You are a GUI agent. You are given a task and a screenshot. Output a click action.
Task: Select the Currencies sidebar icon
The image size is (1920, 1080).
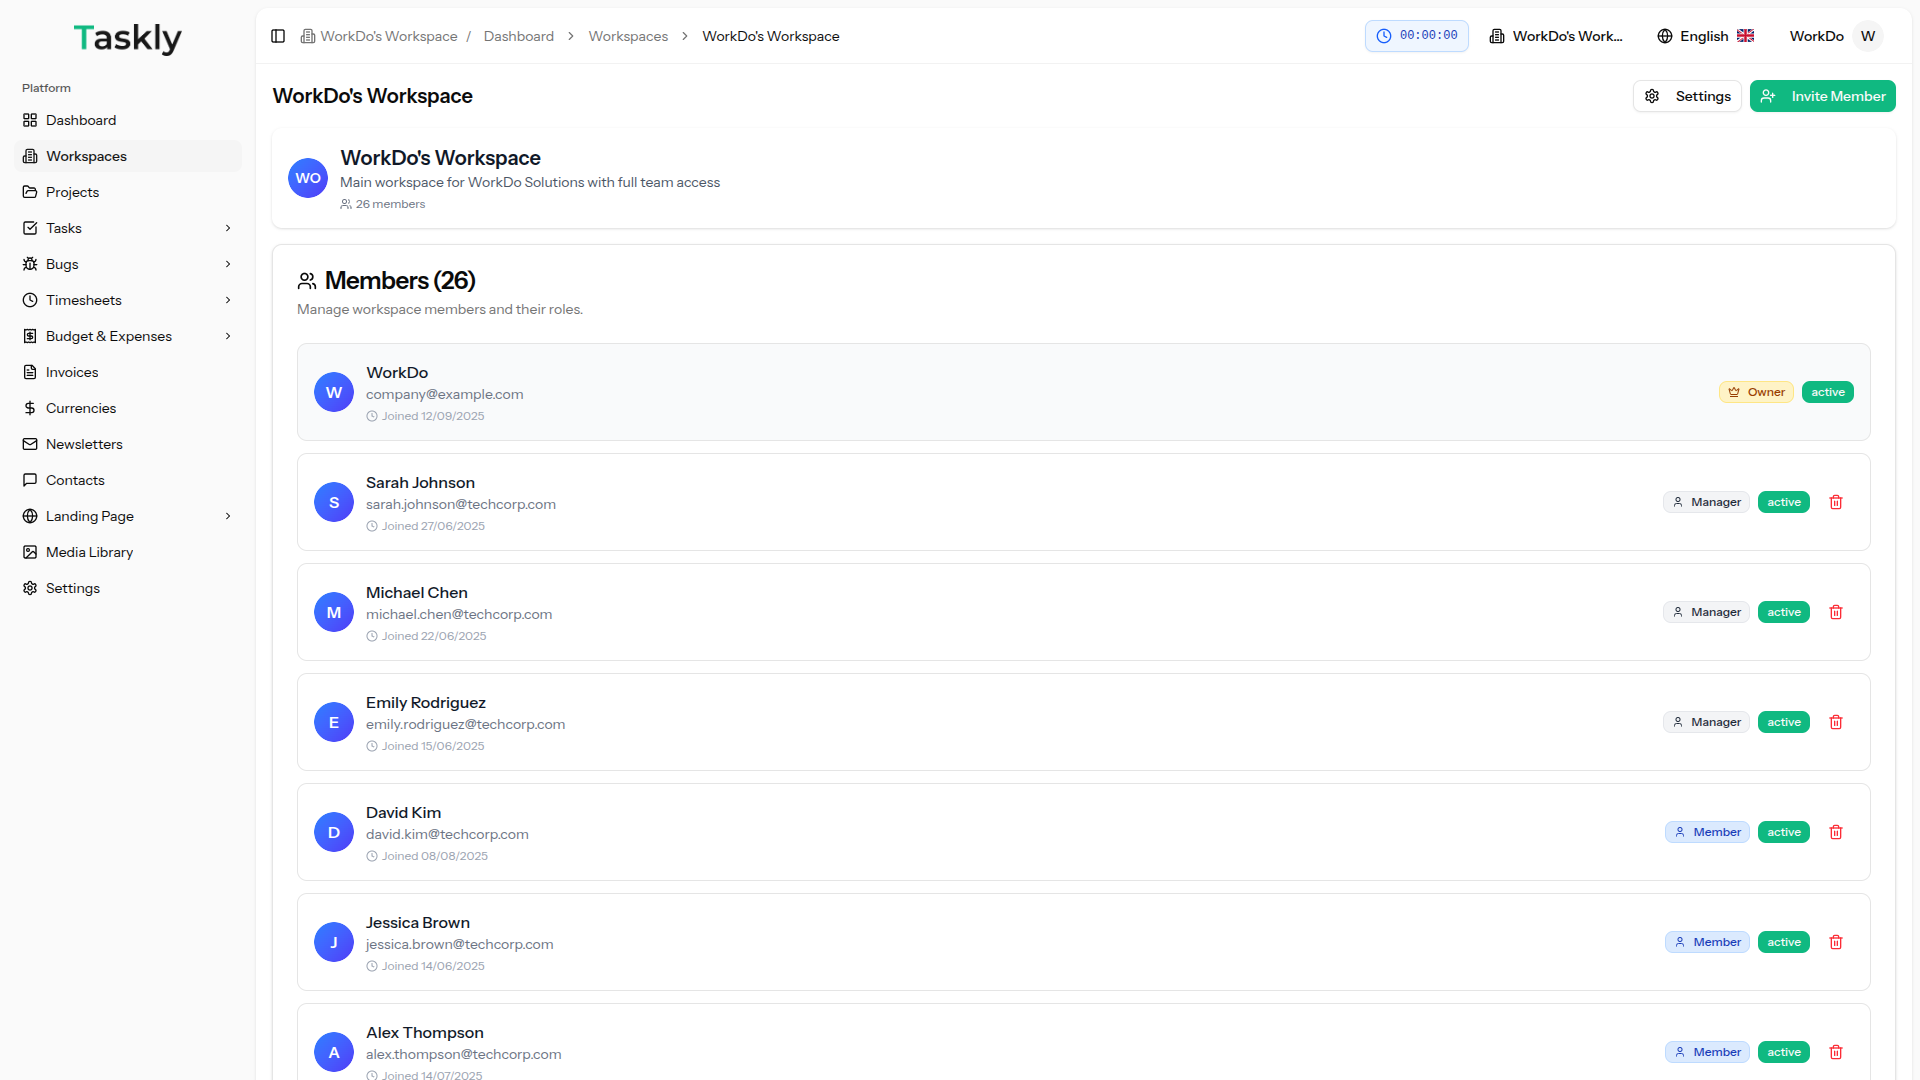click(x=29, y=408)
